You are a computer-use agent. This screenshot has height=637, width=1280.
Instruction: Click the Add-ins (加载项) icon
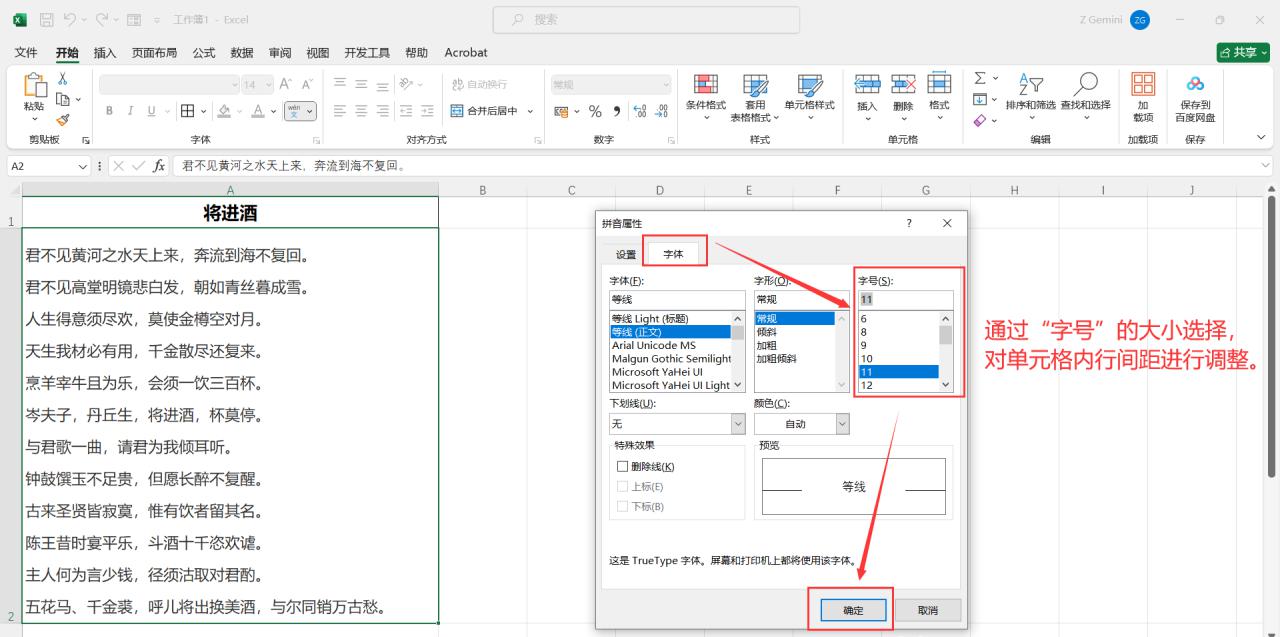pyautogui.click(x=1143, y=85)
